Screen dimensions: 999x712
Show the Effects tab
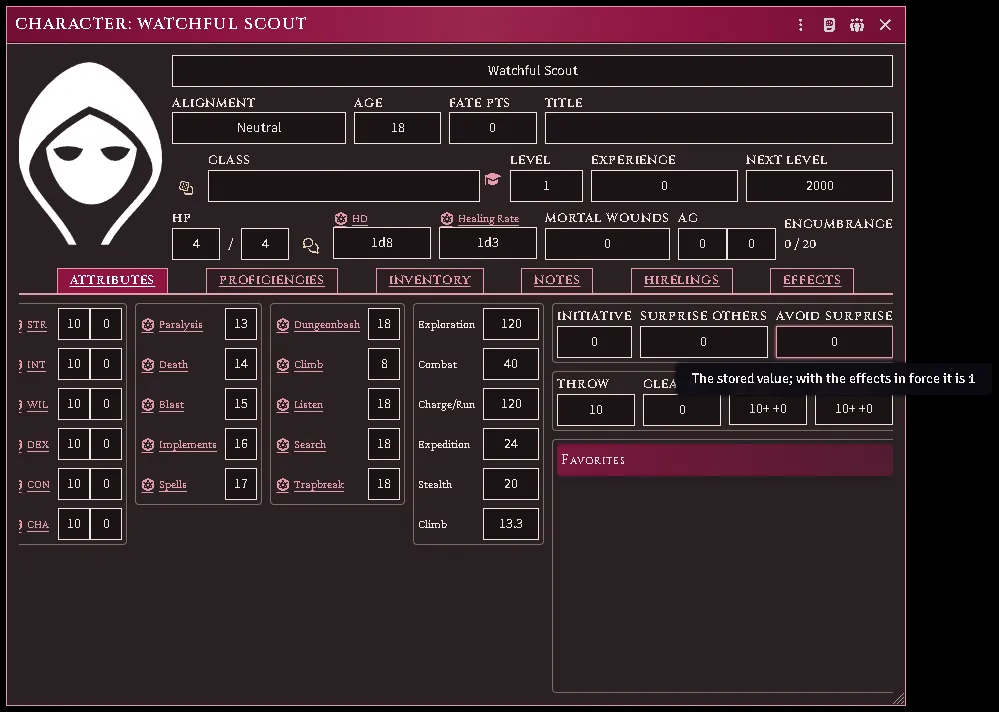[x=812, y=280]
